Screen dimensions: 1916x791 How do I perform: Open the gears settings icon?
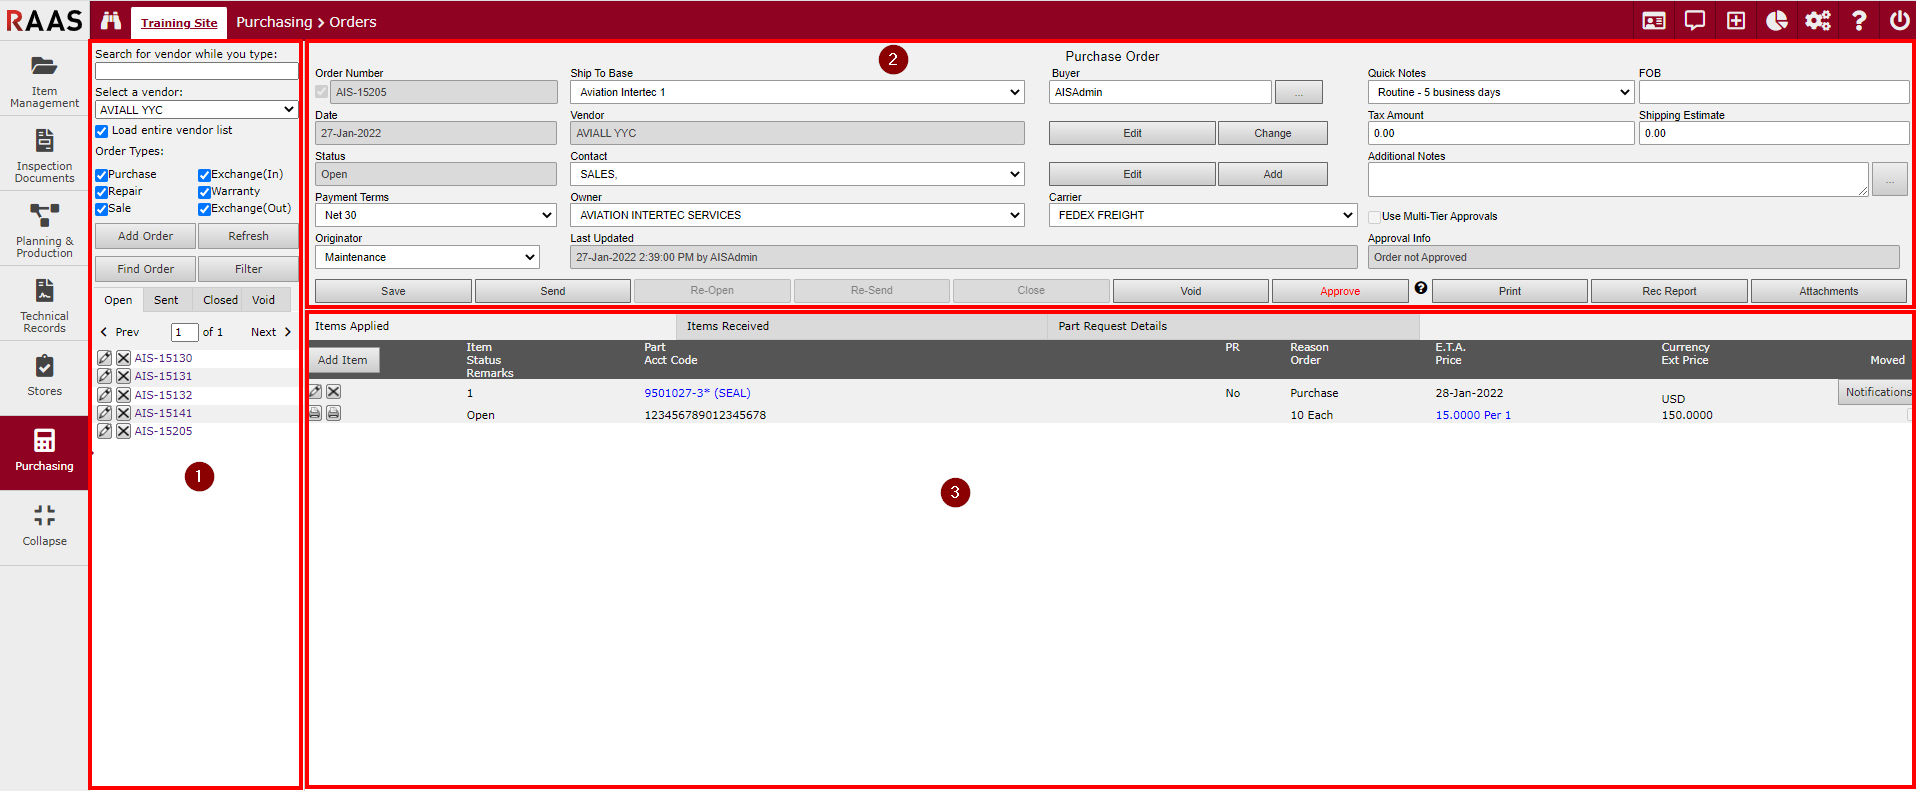tap(1817, 21)
